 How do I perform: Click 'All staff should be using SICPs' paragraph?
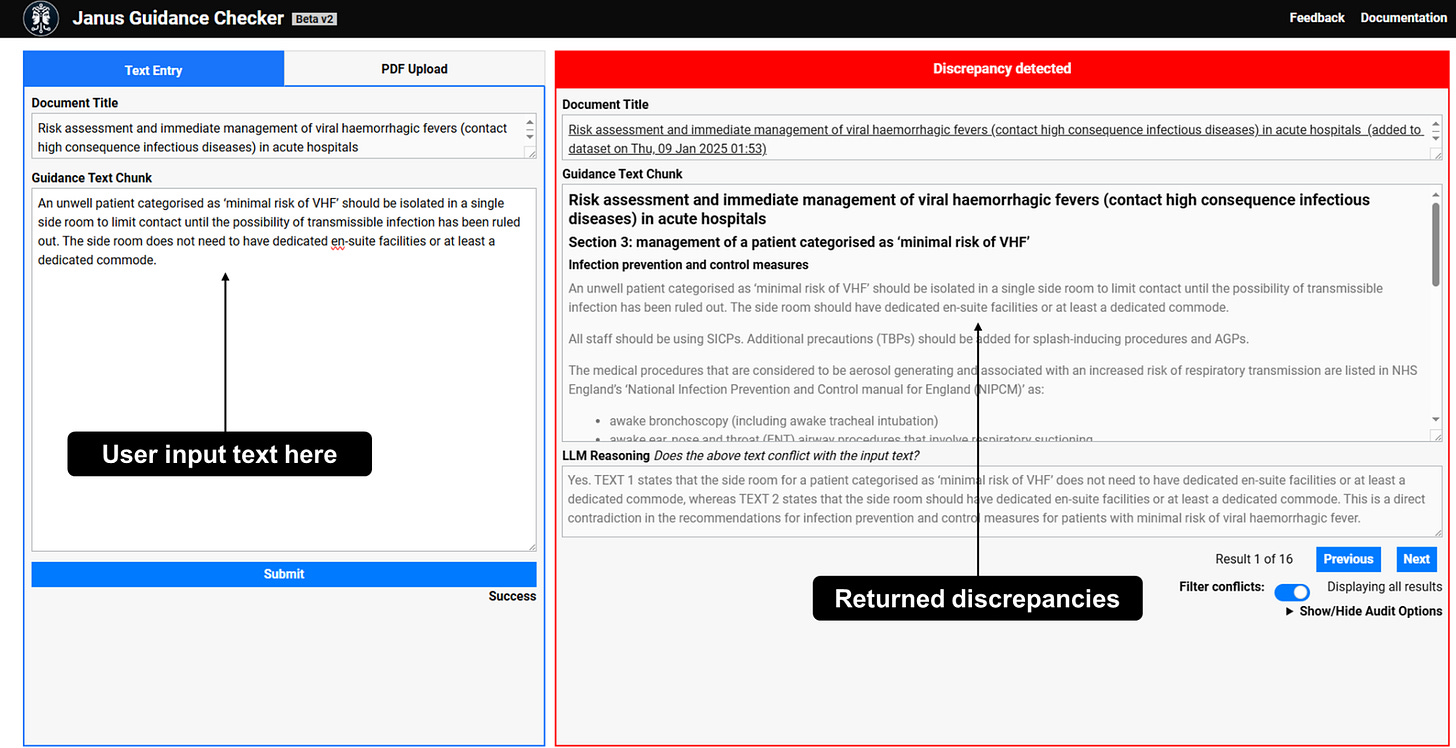pos(908,338)
